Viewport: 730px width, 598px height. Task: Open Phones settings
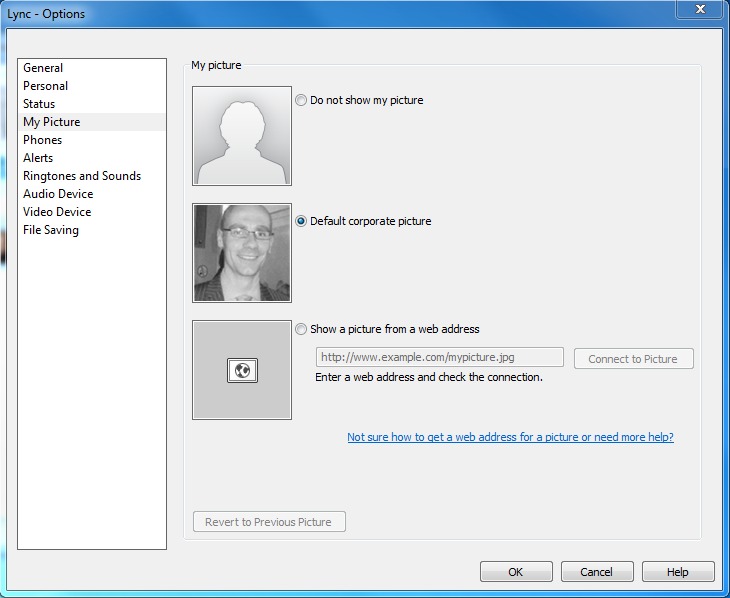(92, 140)
